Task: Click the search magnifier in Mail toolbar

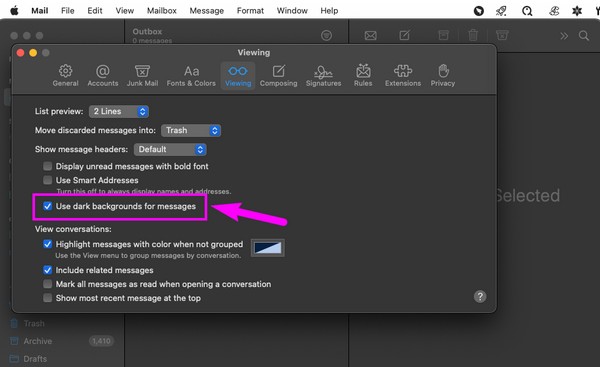Action: tap(584, 36)
